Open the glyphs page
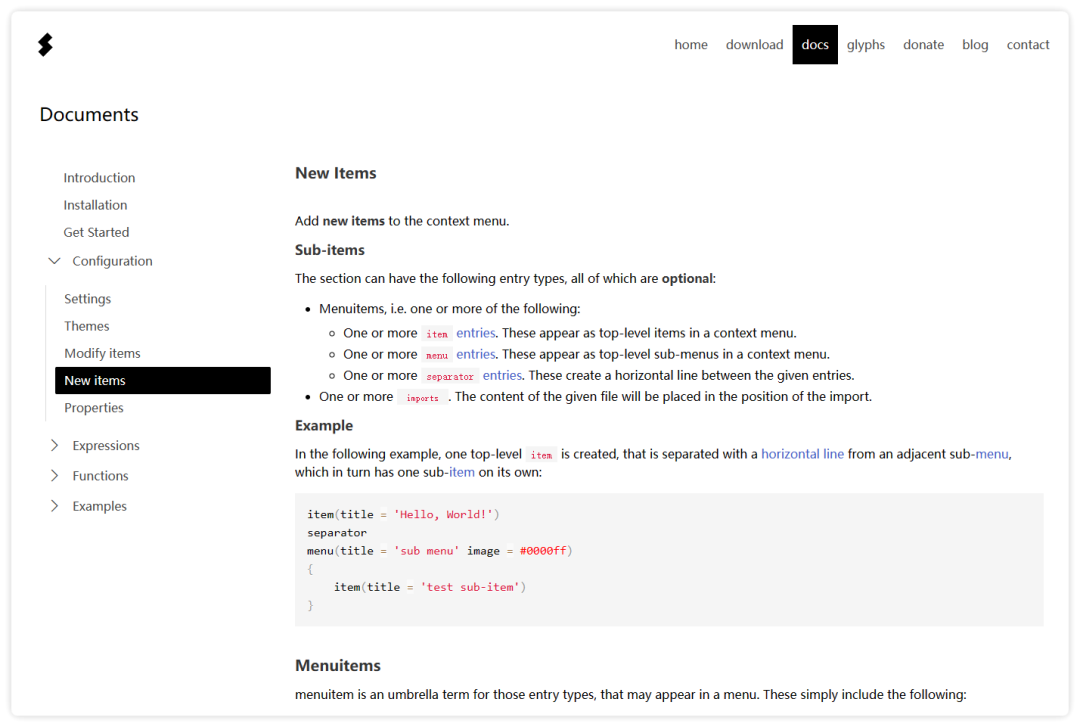Viewport: 1080px width, 727px height. point(866,45)
